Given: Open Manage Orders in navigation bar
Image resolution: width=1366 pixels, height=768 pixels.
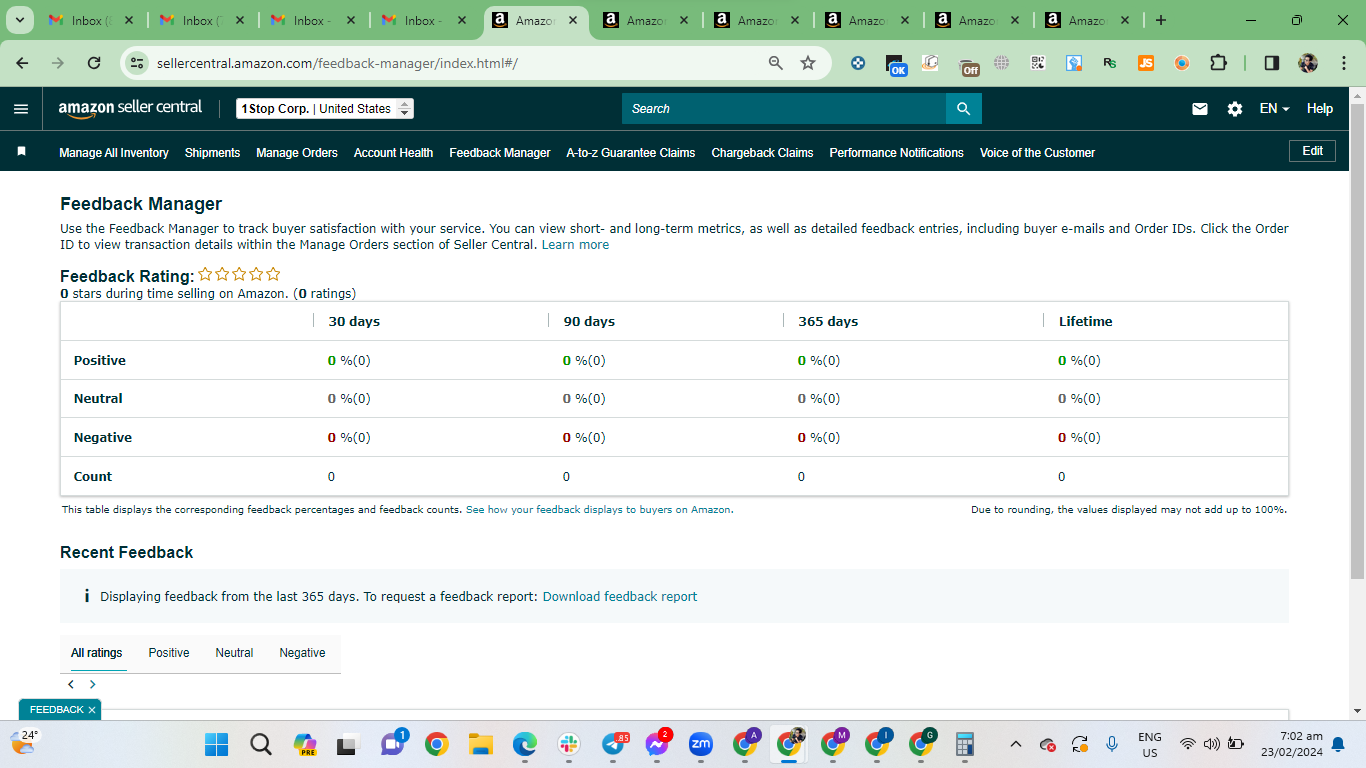Looking at the screenshot, I should click(x=297, y=153).
